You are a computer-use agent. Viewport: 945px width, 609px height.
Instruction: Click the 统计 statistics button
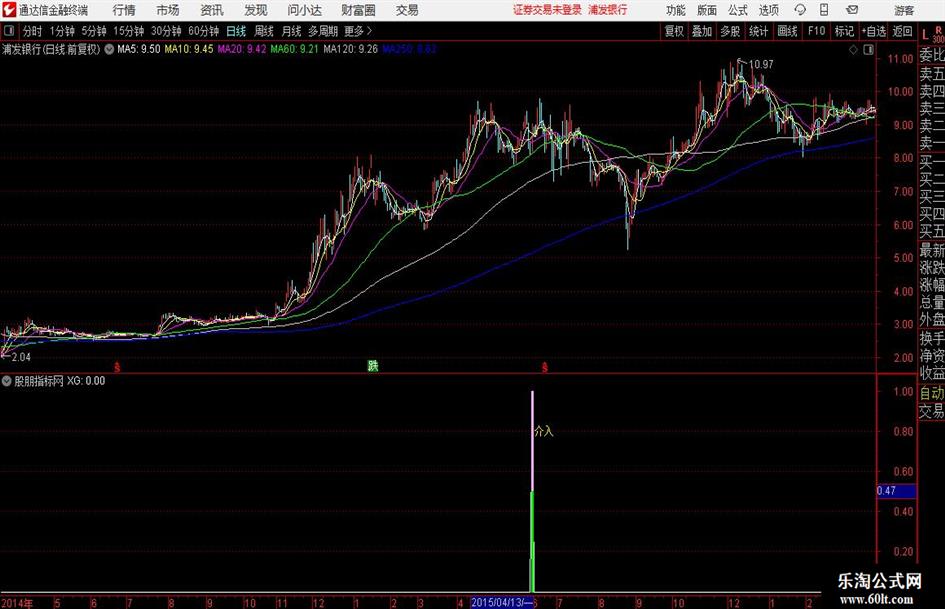pos(758,31)
